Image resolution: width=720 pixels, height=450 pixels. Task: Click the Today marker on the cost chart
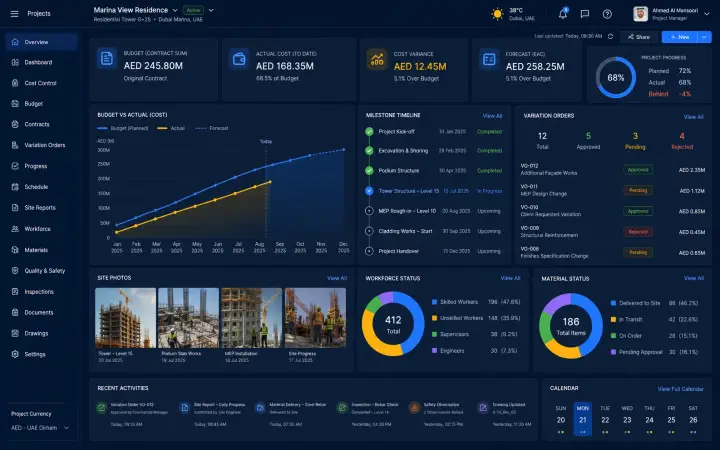[266, 141]
